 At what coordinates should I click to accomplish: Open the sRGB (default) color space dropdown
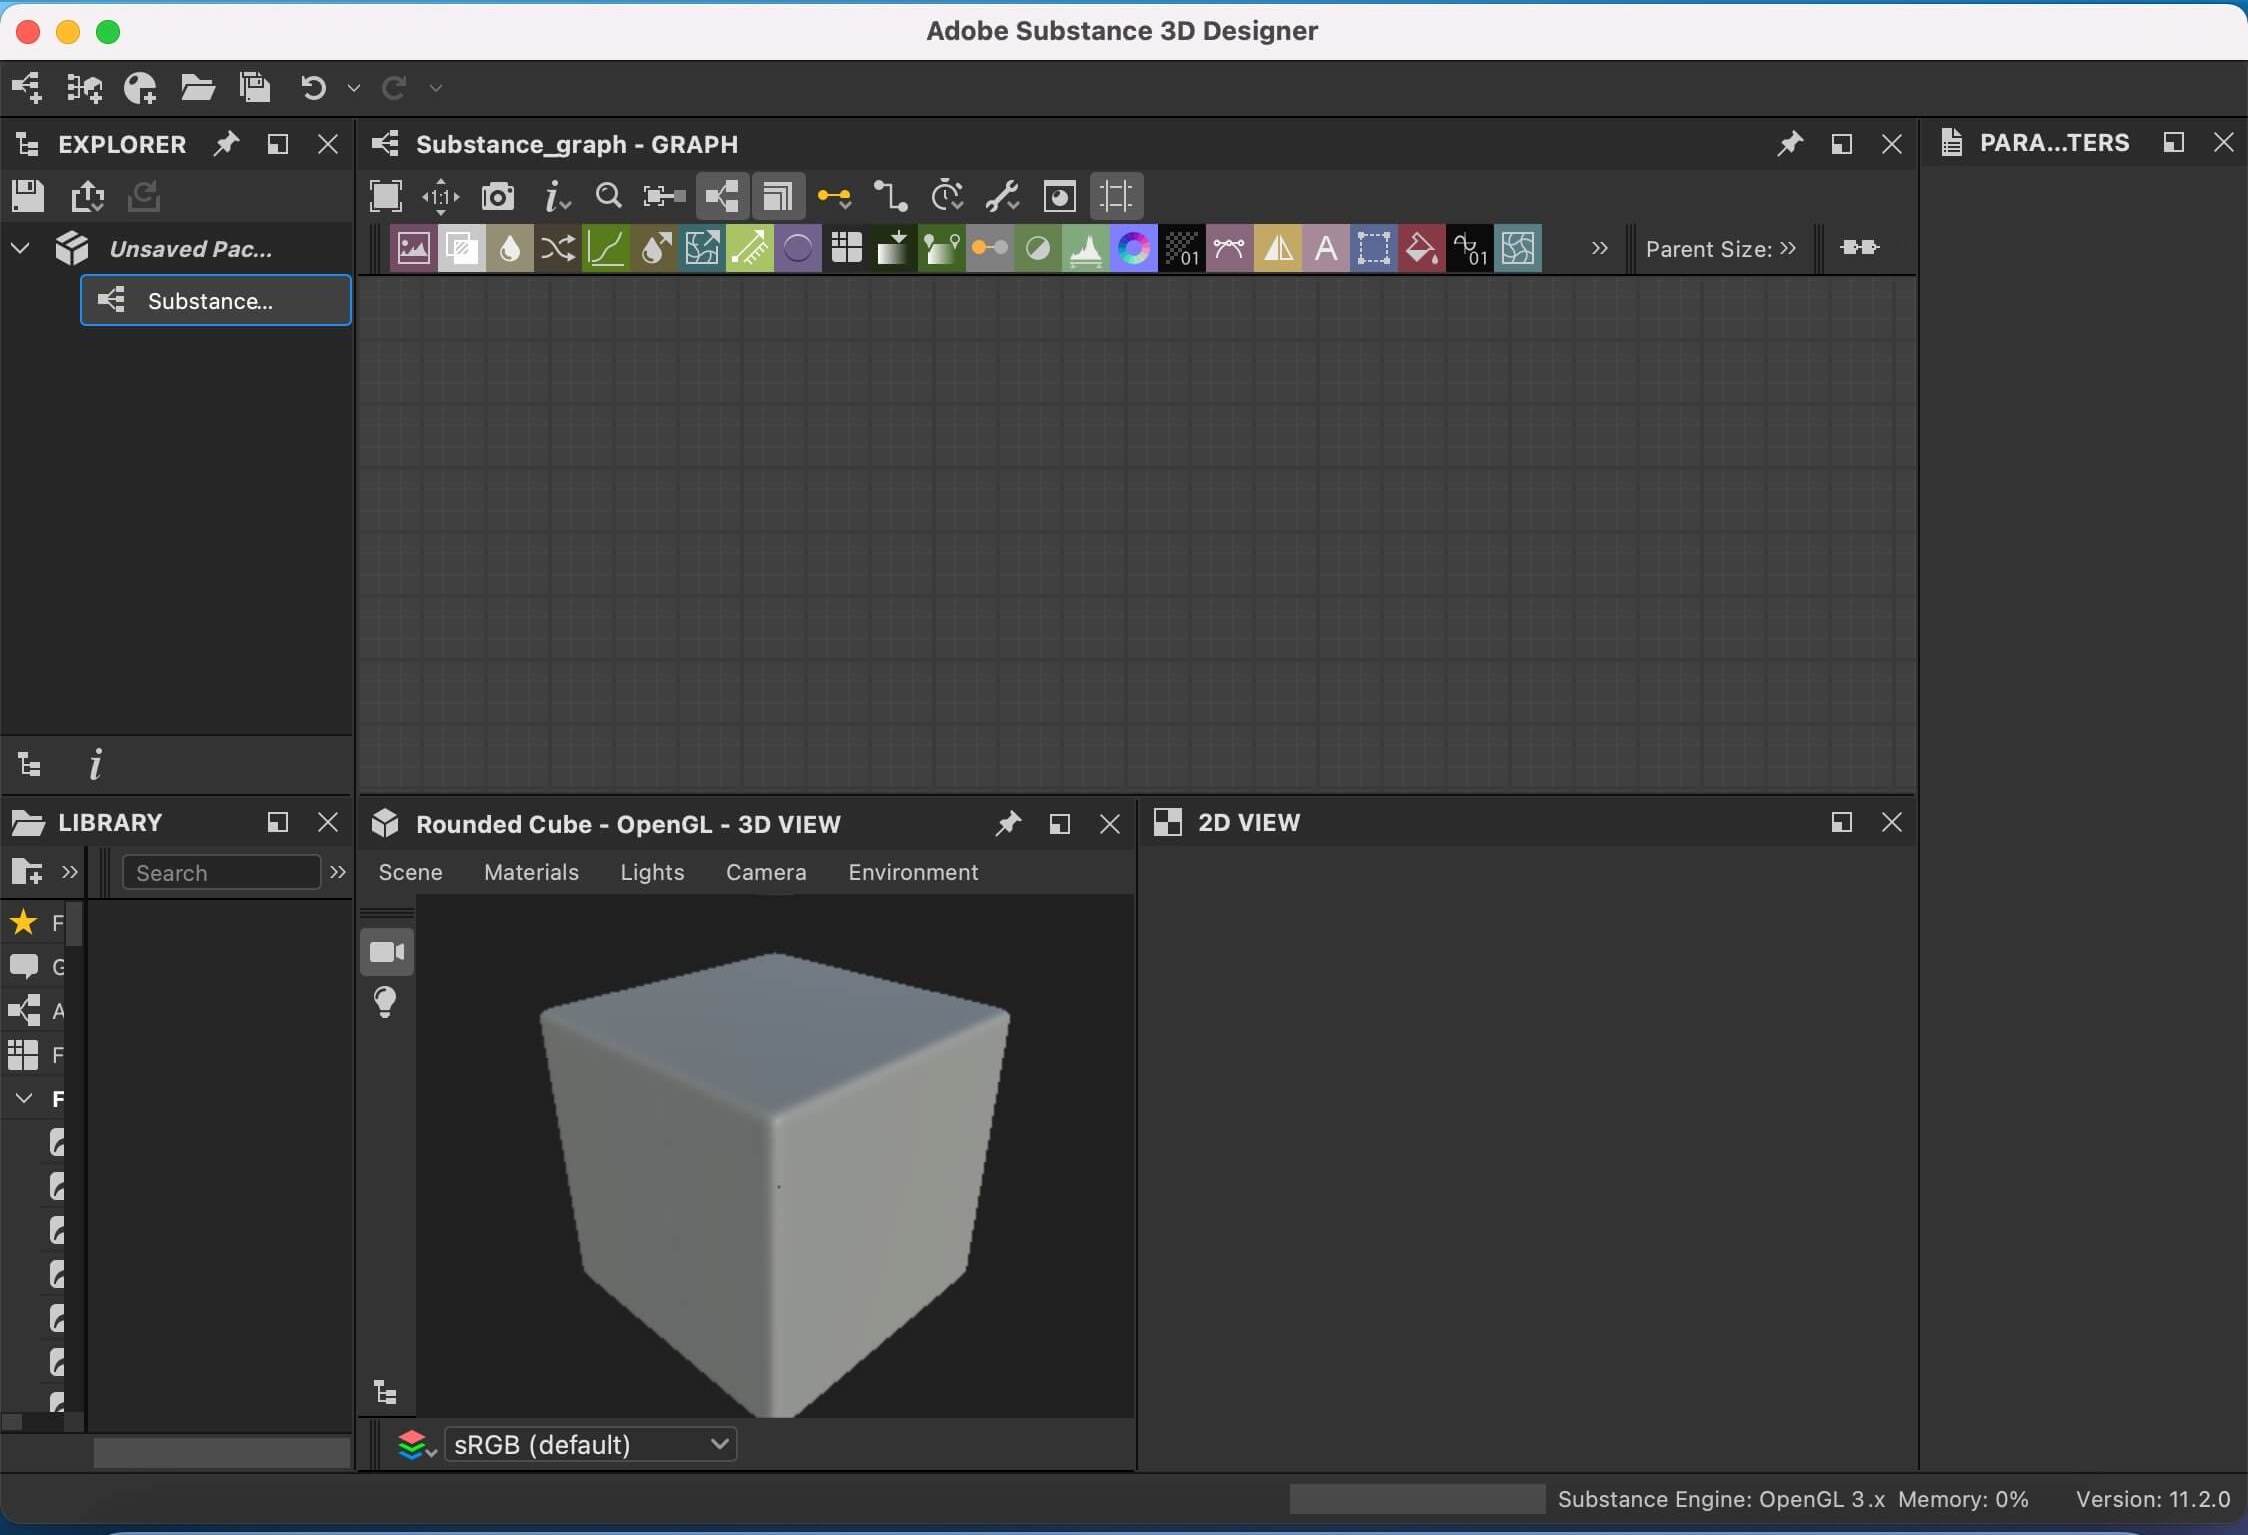click(x=590, y=1444)
